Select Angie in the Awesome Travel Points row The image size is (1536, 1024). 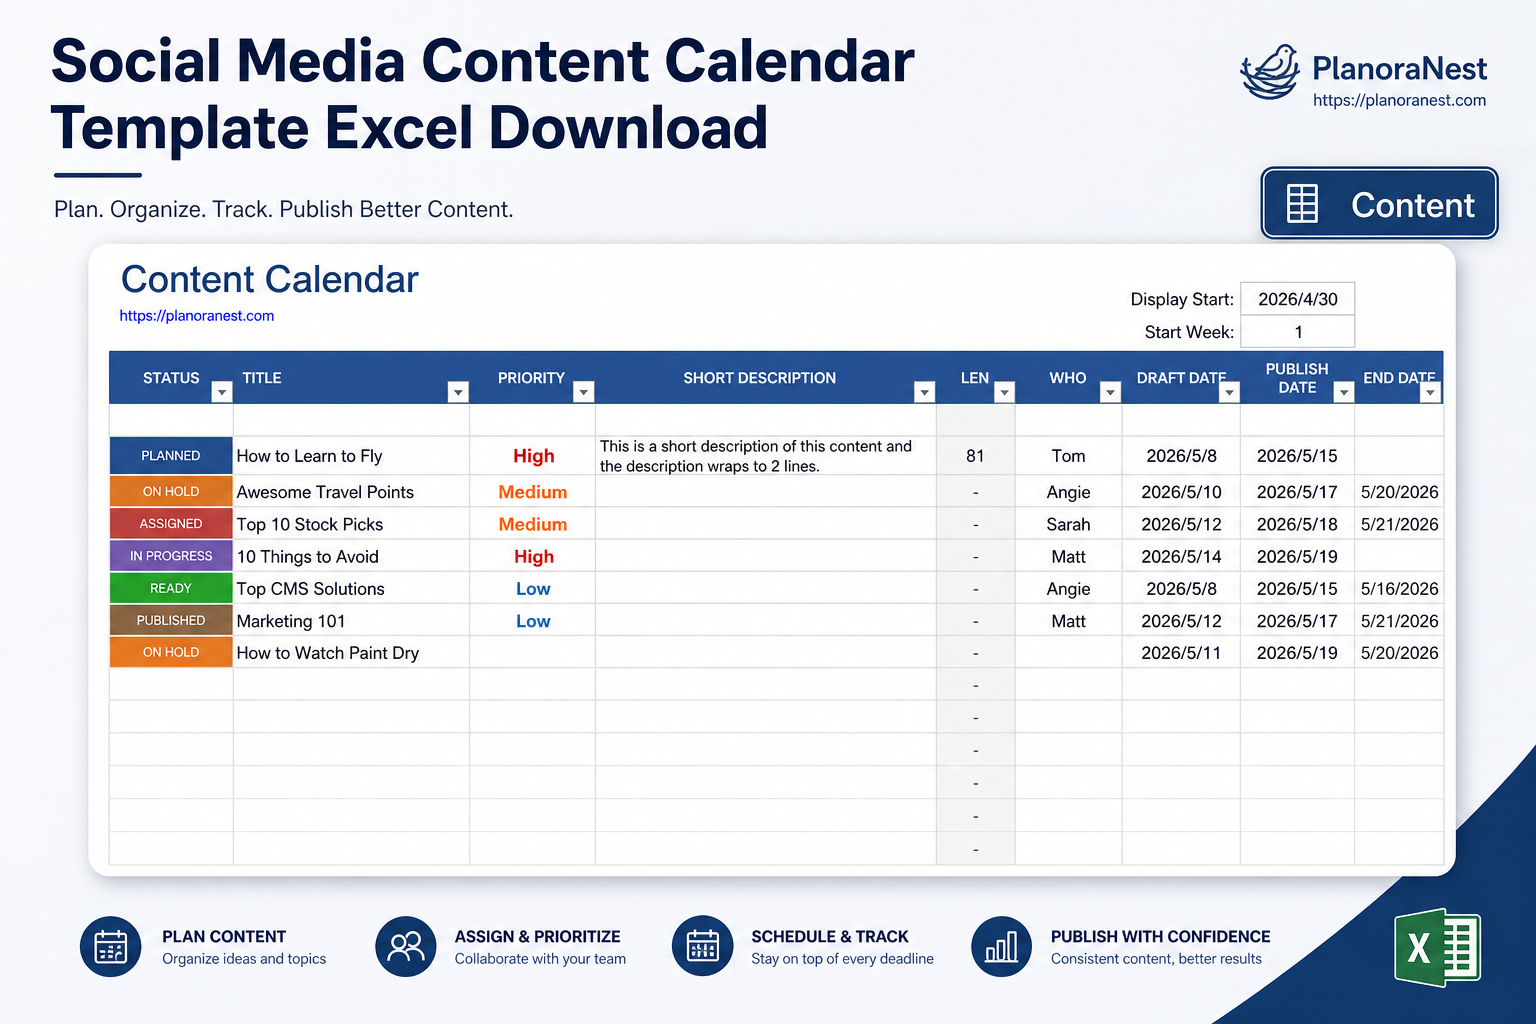click(x=1068, y=492)
